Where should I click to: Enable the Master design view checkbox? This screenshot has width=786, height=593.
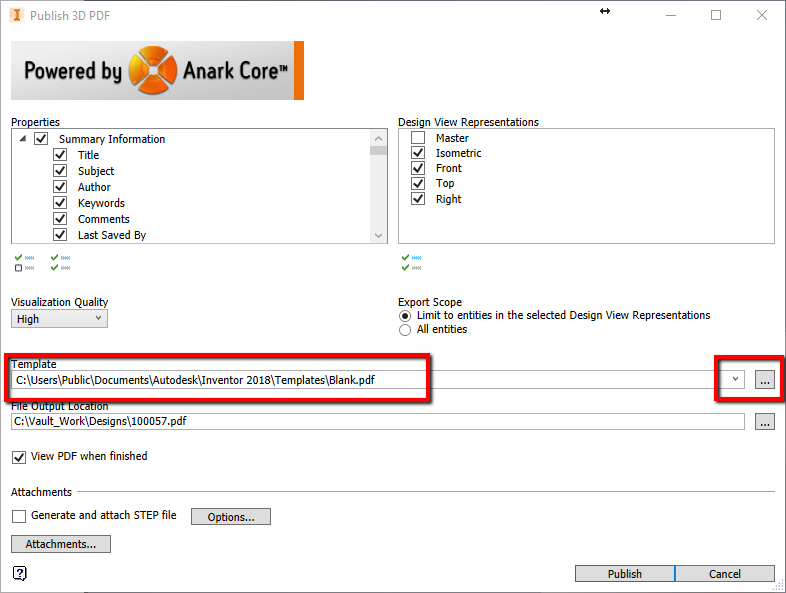pyautogui.click(x=418, y=137)
